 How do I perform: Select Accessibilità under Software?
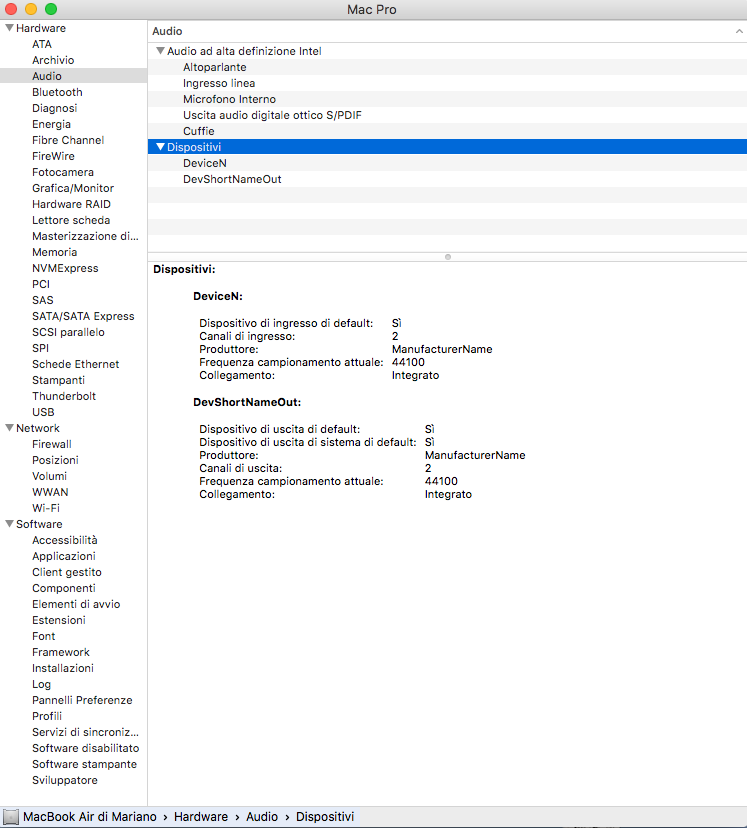click(64, 540)
